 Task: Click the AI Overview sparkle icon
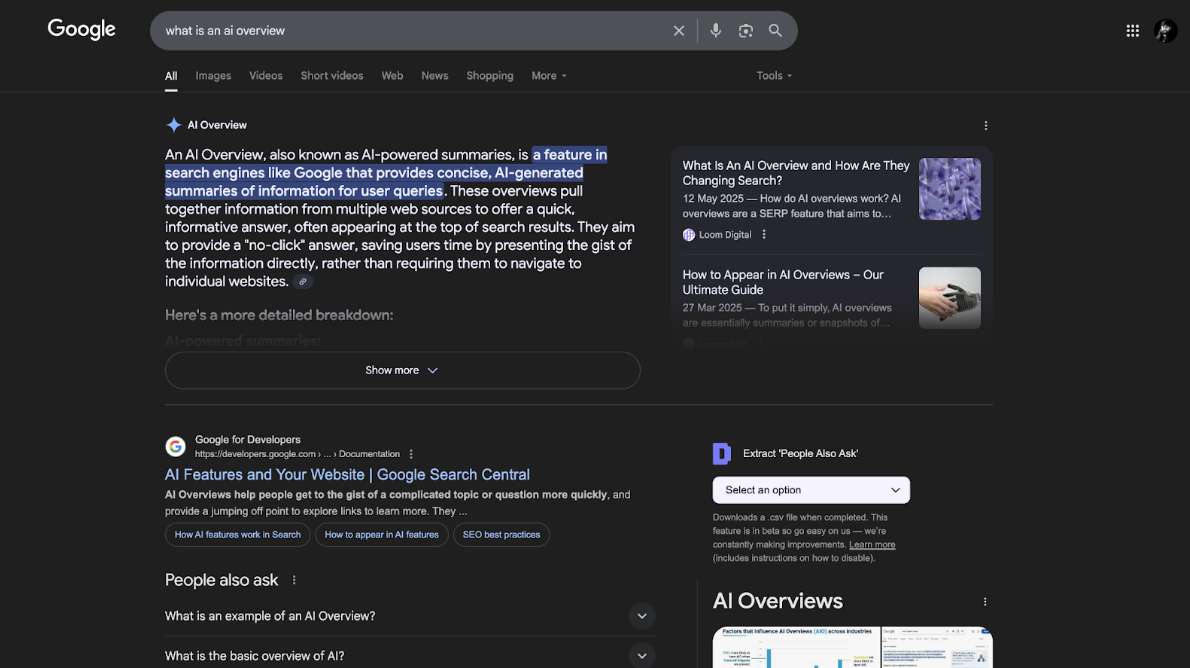[x=174, y=124]
